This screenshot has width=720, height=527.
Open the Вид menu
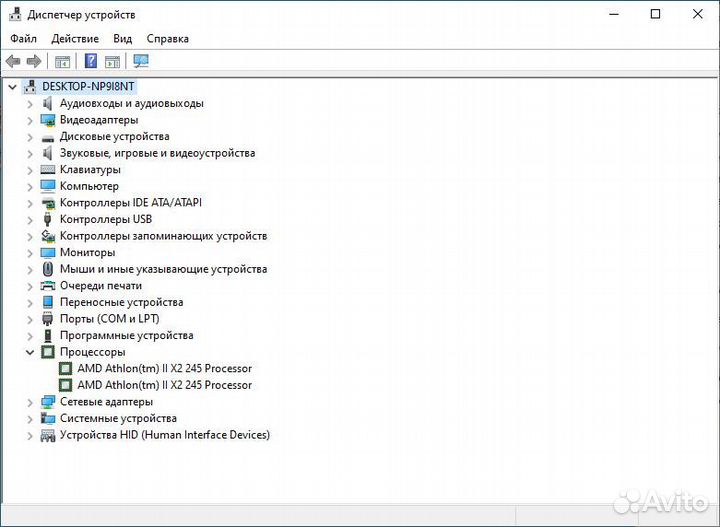122,39
